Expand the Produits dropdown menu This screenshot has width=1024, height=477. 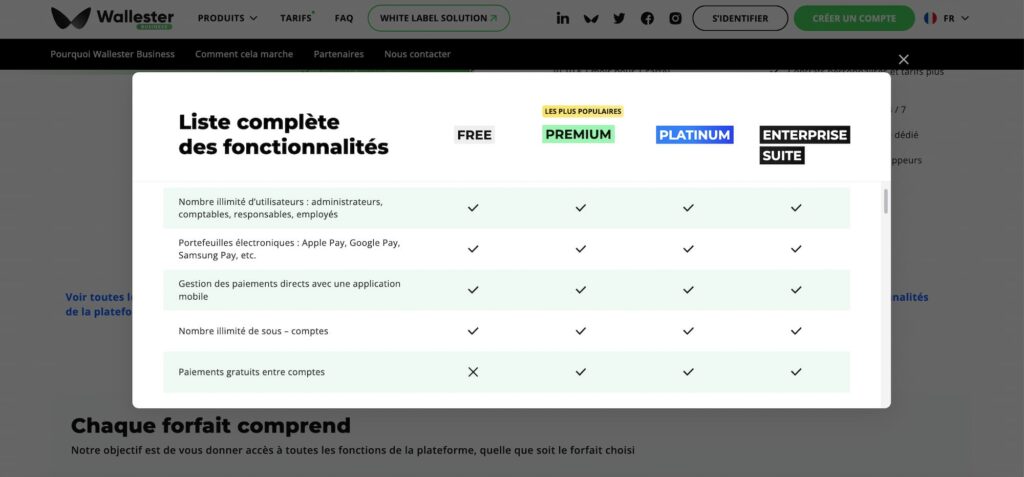(227, 18)
